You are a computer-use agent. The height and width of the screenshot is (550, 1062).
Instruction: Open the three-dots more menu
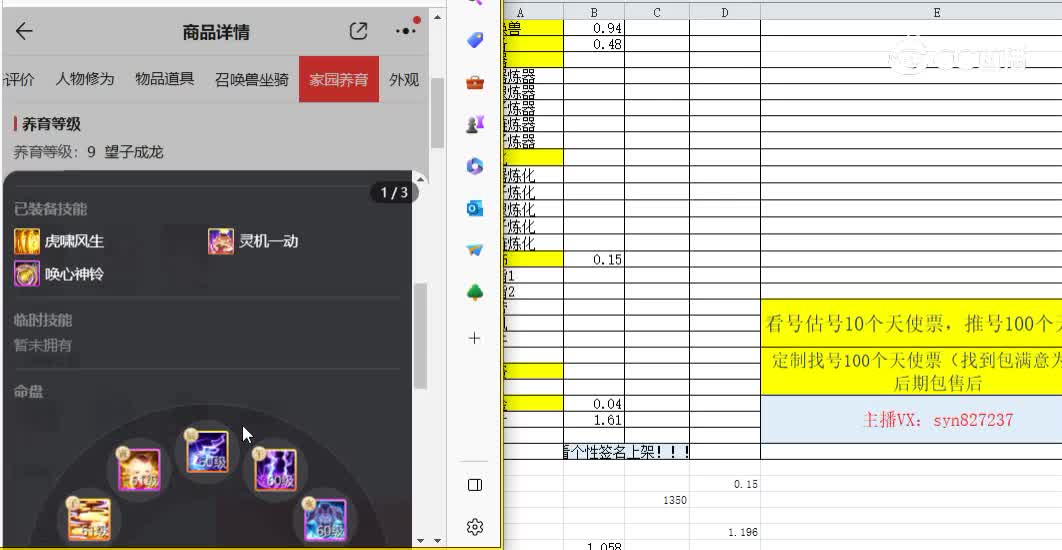click(x=405, y=31)
